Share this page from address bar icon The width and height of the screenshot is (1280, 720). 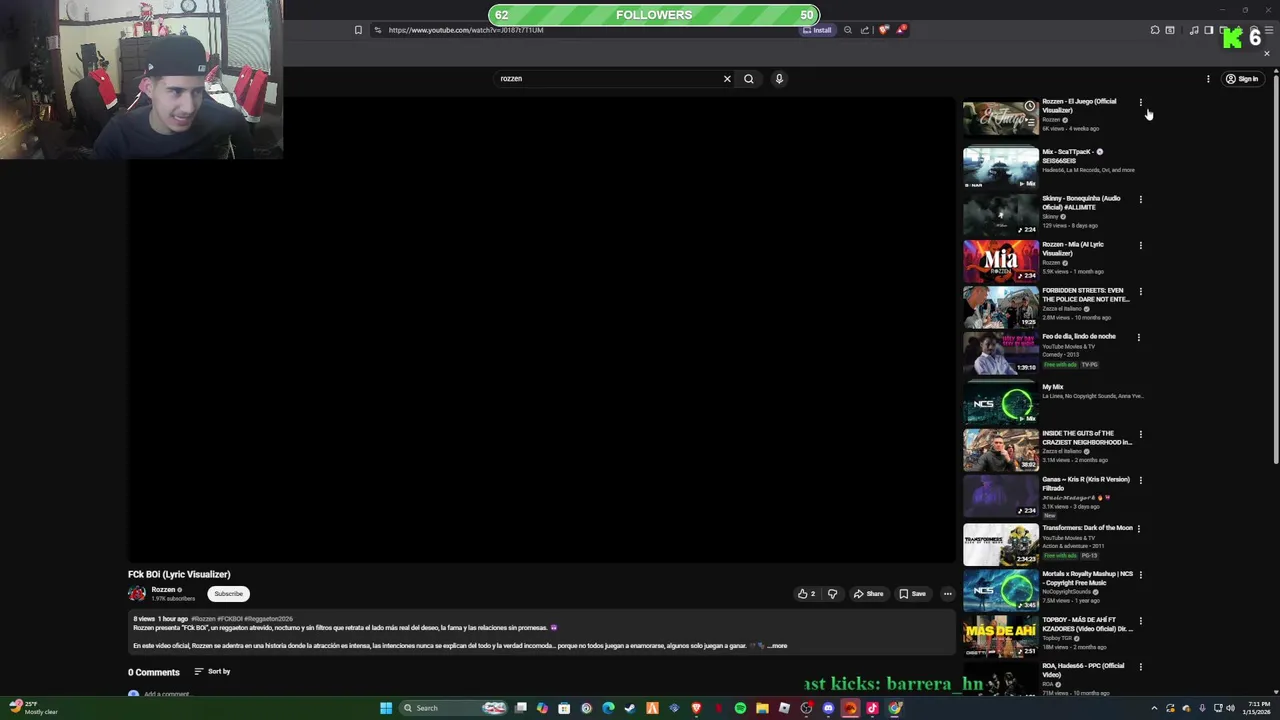865,30
